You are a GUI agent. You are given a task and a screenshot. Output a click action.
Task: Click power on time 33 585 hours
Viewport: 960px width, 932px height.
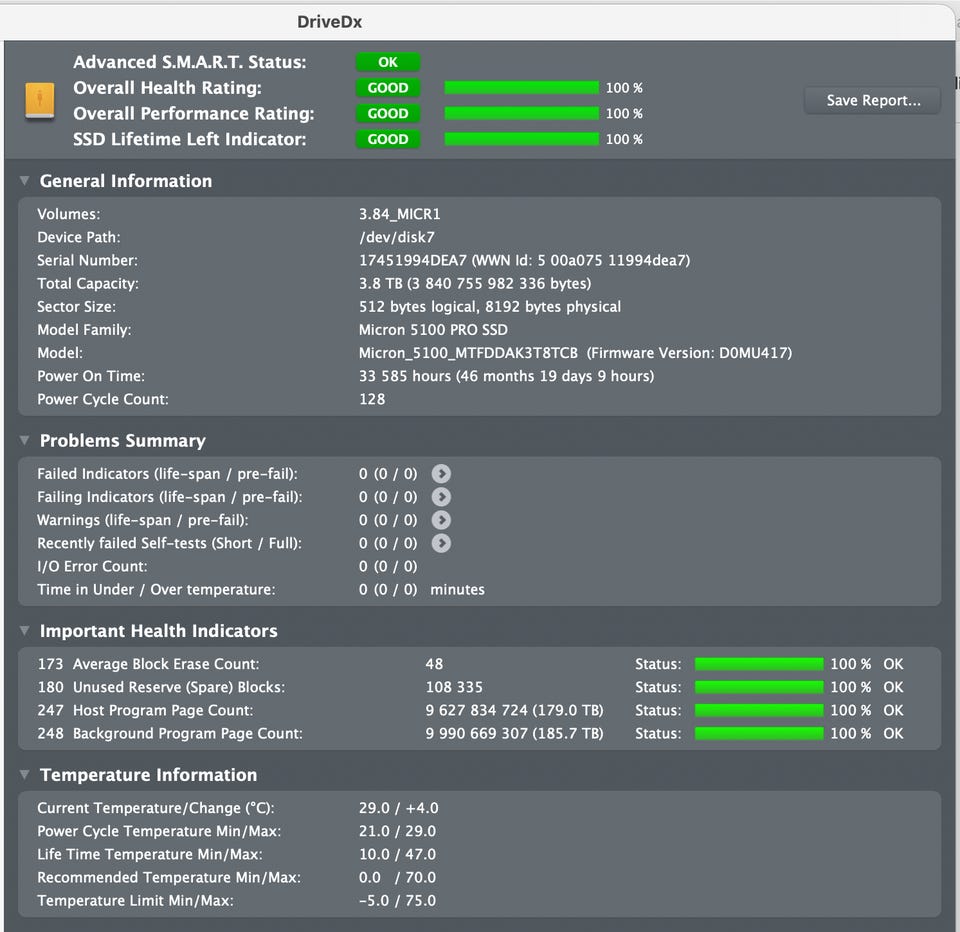506,376
